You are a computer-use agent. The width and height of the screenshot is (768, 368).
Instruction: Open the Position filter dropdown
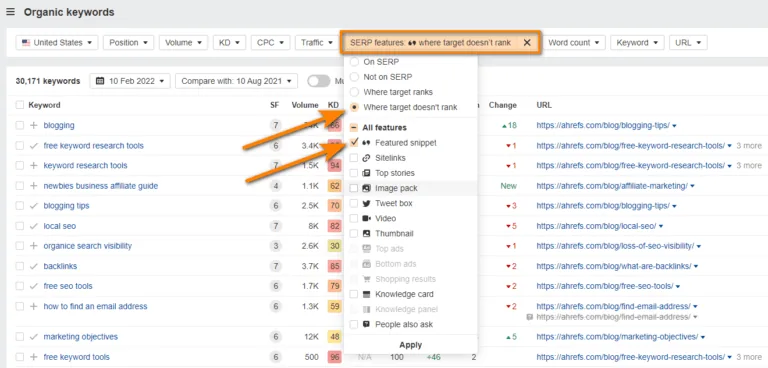tap(128, 43)
